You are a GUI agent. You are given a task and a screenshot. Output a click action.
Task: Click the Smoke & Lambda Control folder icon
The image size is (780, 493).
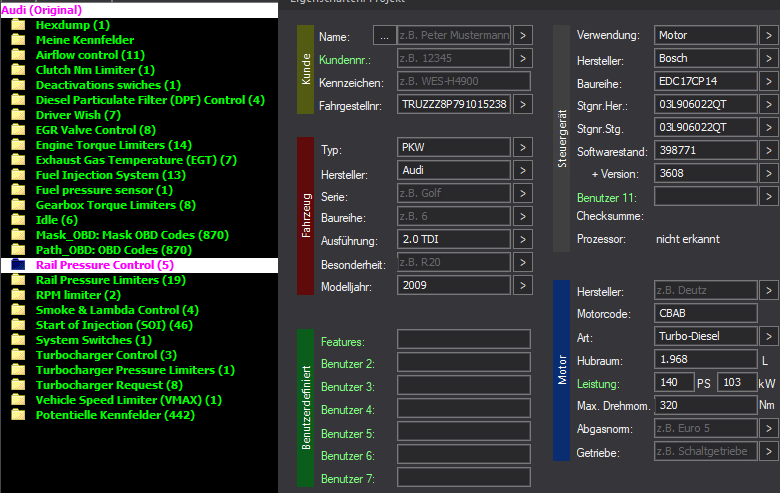point(18,310)
